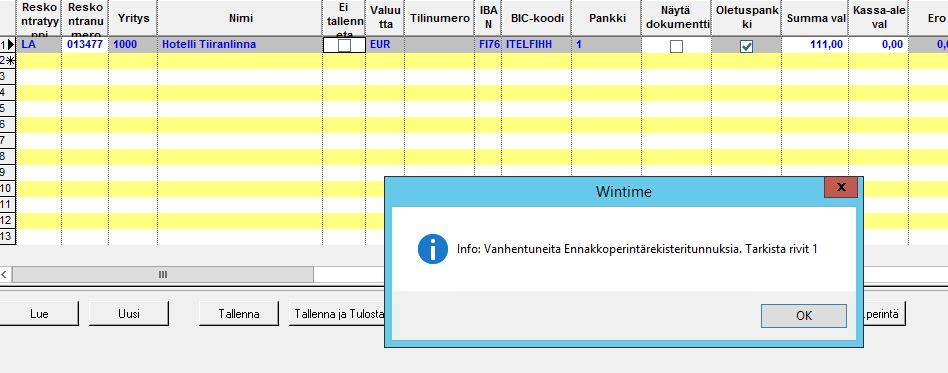The image size is (948, 373).
Task: Click the Nimi column header
Action: point(241,18)
